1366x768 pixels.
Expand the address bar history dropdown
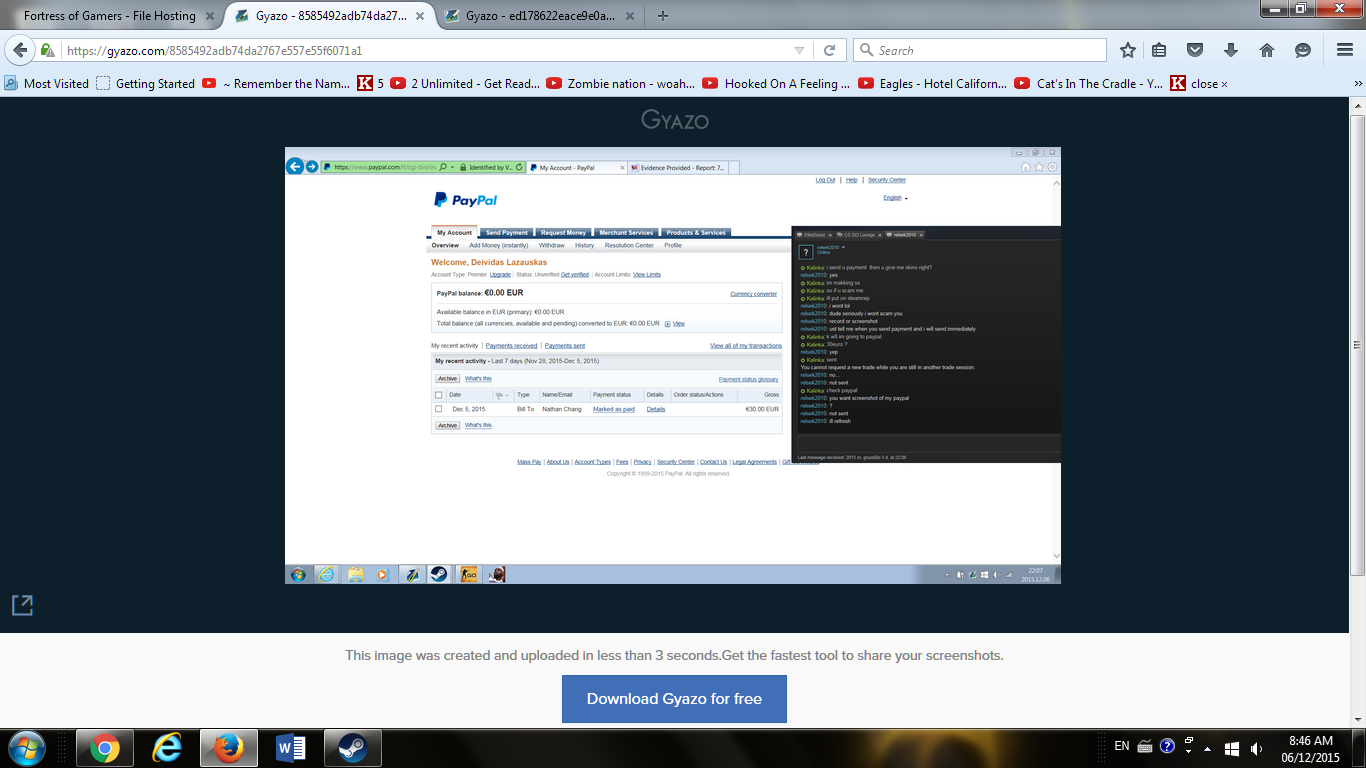[x=799, y=50]
